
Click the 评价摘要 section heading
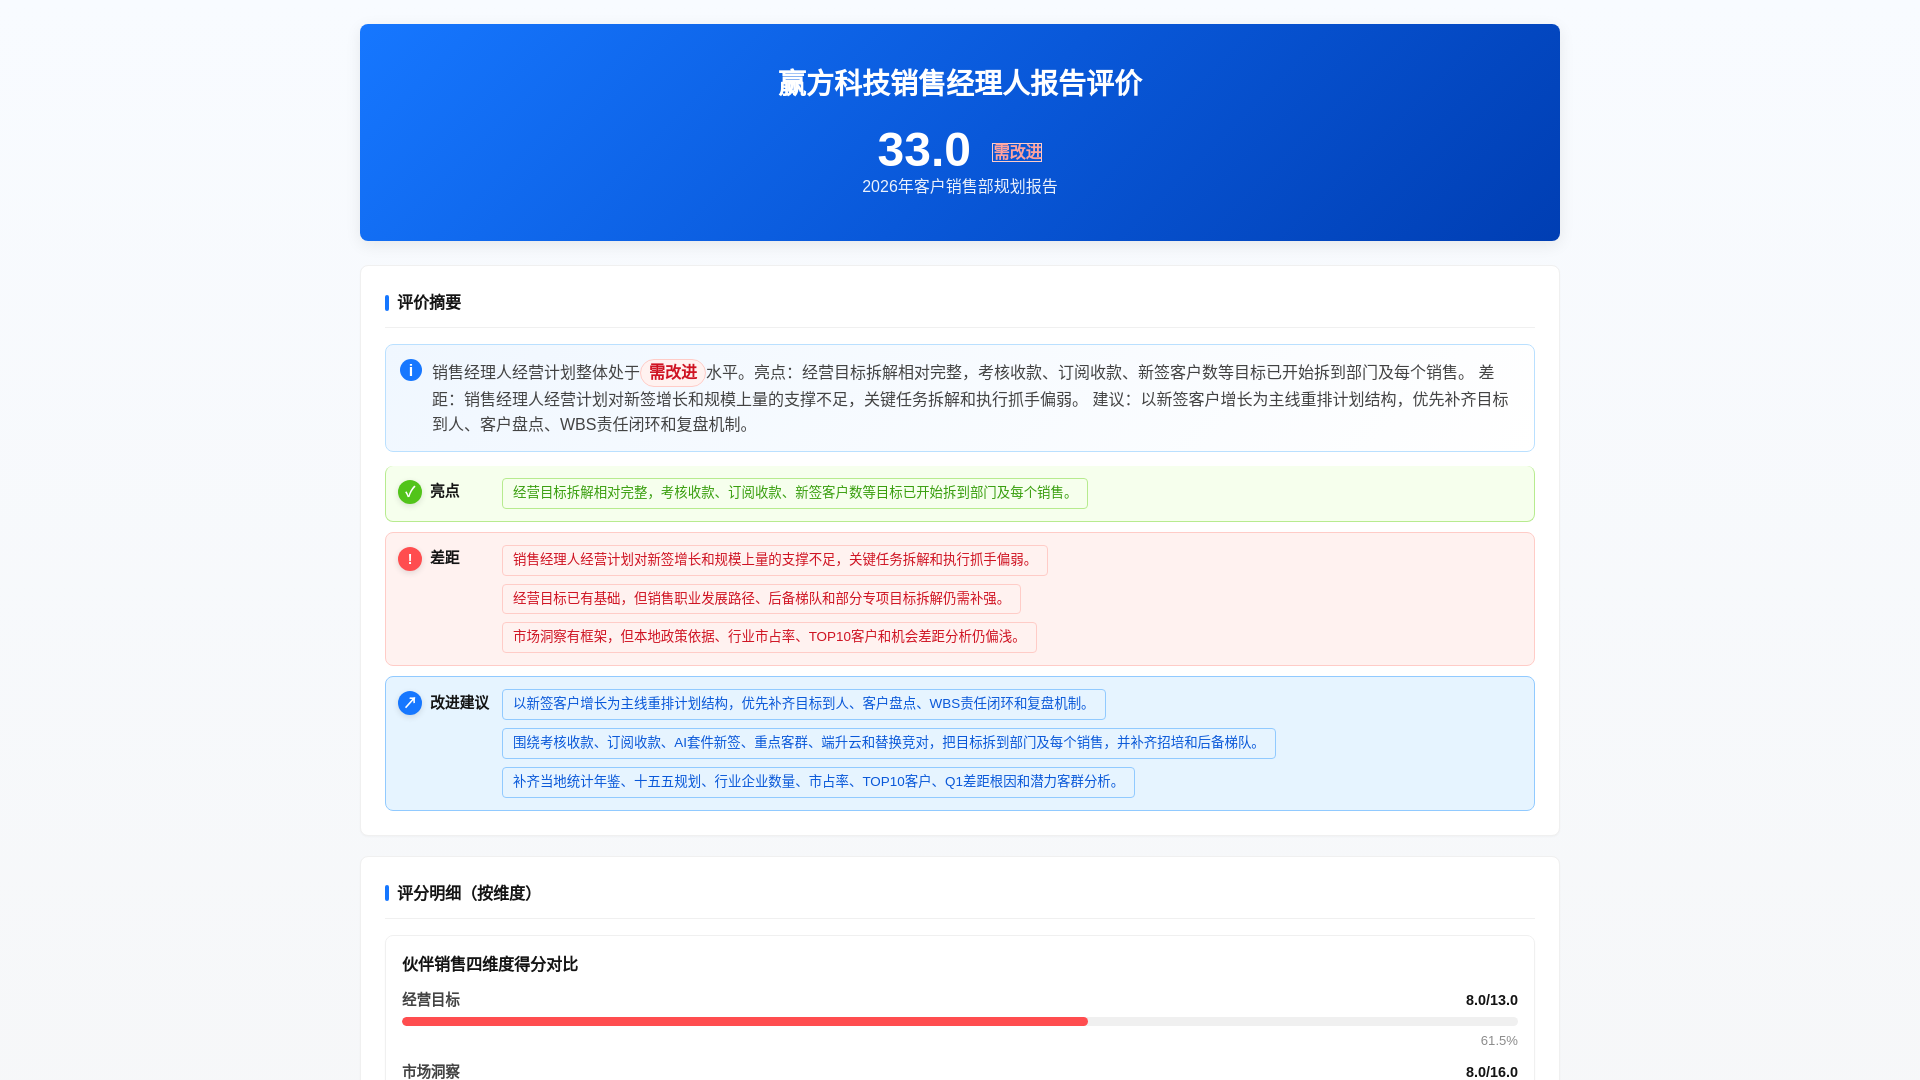point(429,303)
